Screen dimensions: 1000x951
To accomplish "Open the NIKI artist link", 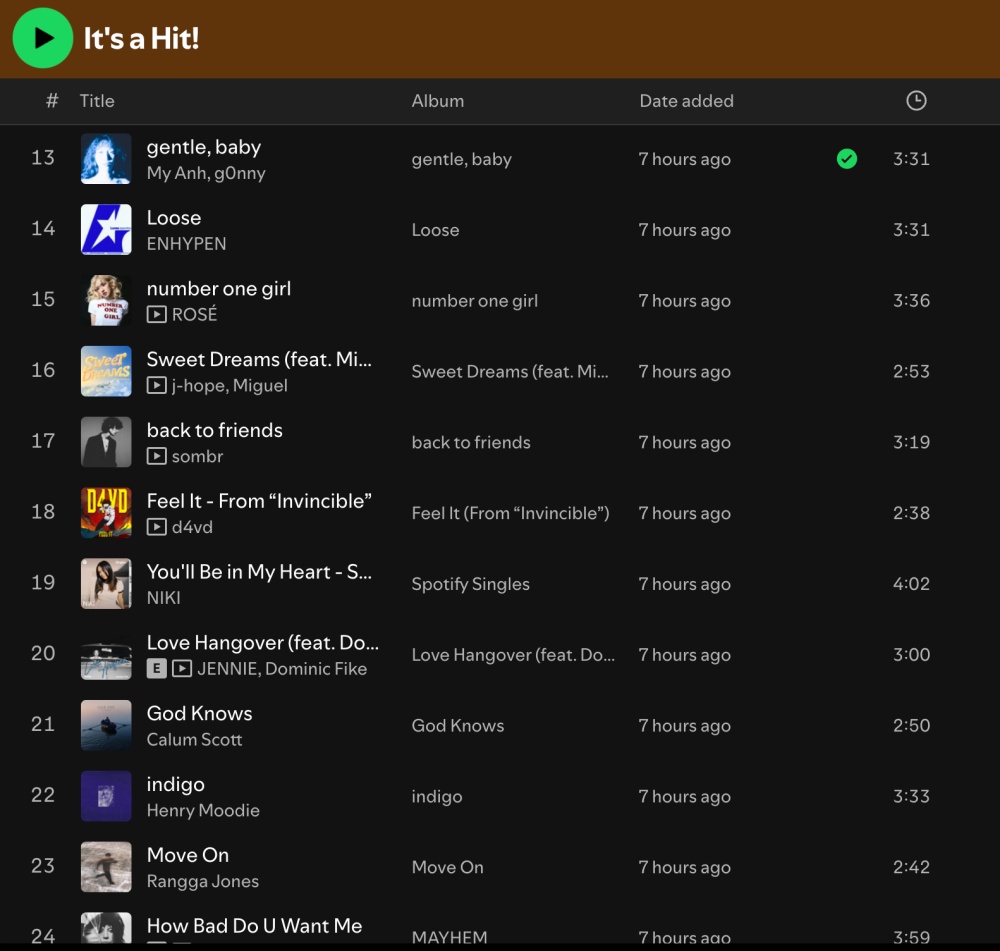I will click(163, 598).
